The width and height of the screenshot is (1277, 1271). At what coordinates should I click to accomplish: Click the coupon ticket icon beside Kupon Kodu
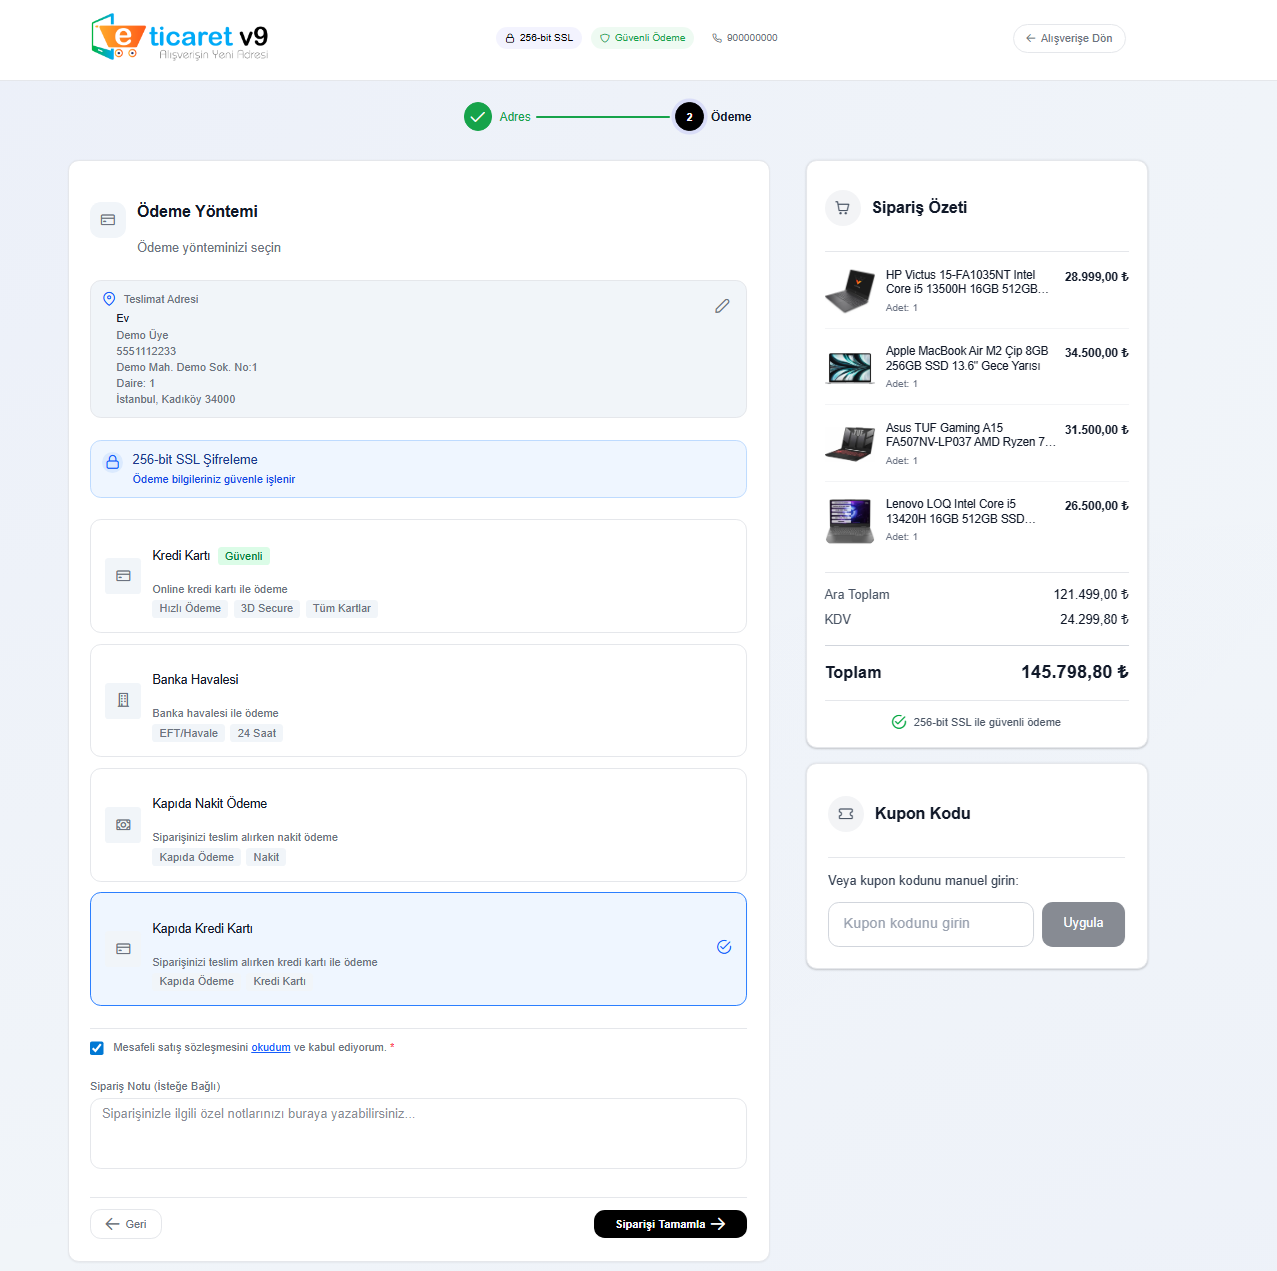(x=845, y=814)
